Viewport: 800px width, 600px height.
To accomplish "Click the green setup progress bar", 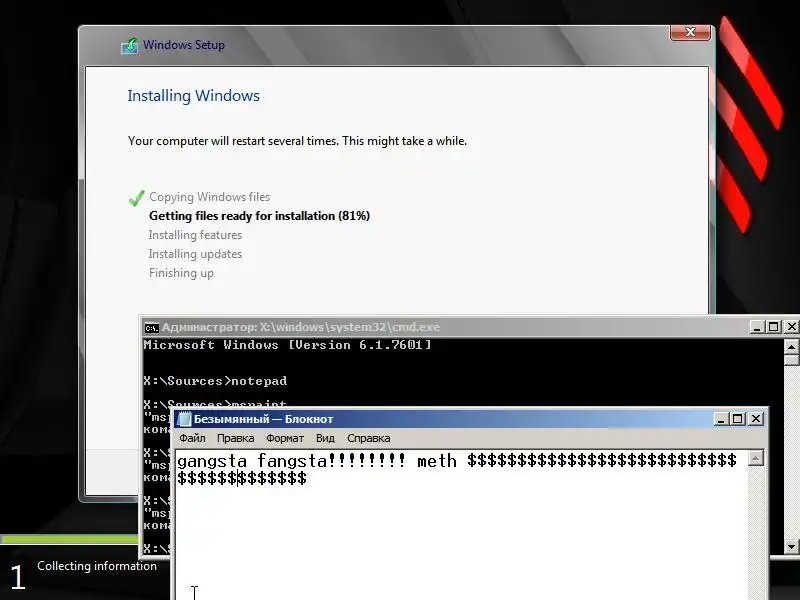I will click(x=69, y=539).
